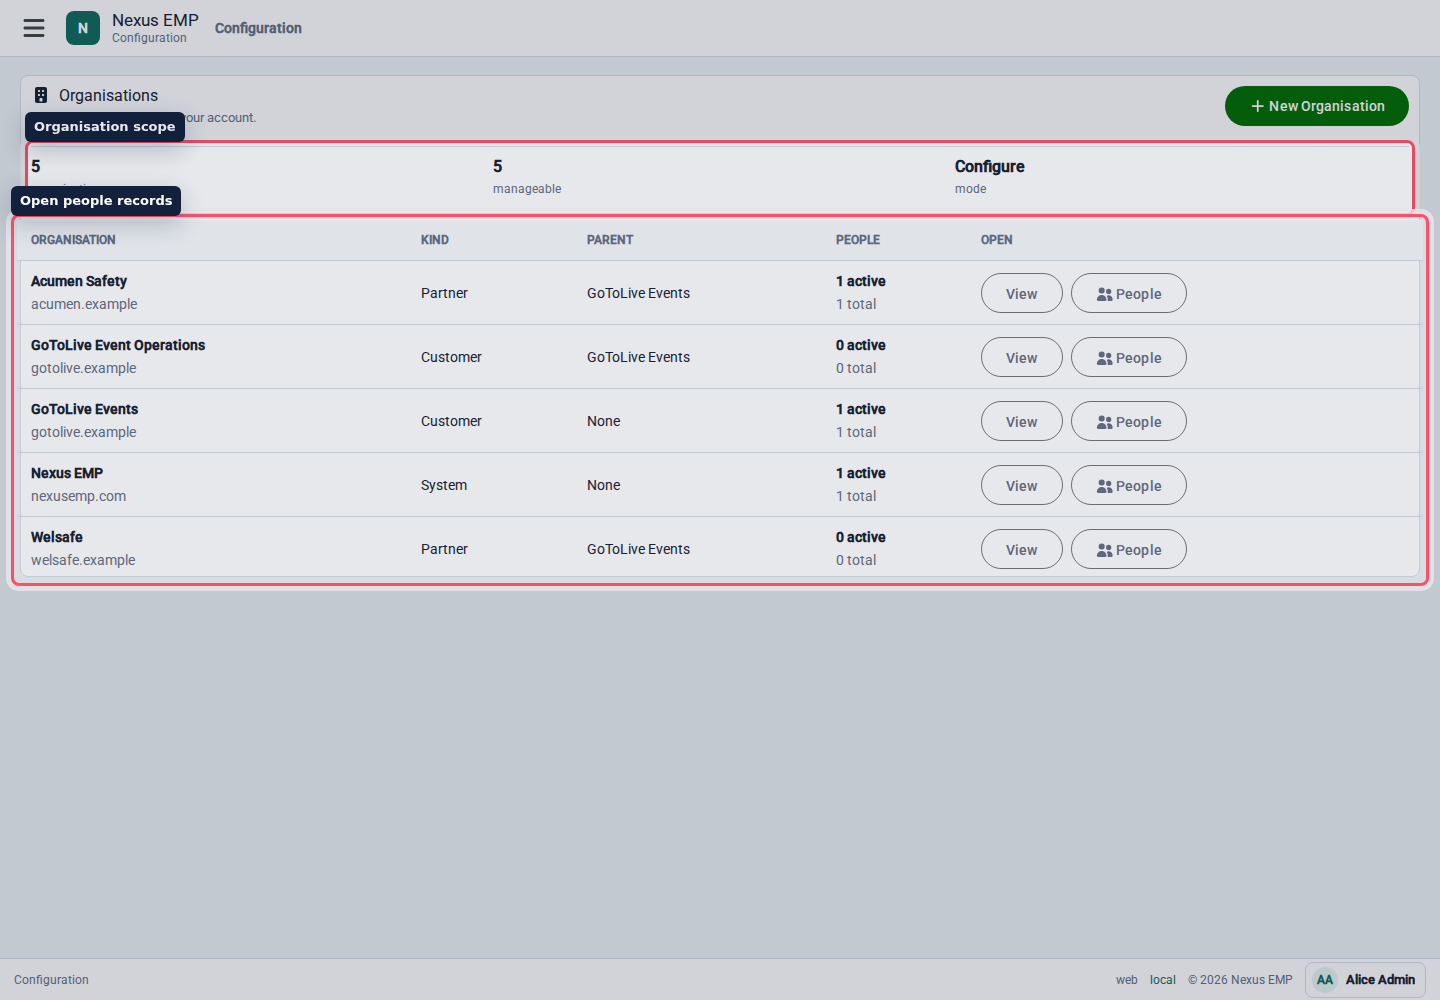Select the welsafe.example domain text

click(83, 560)
